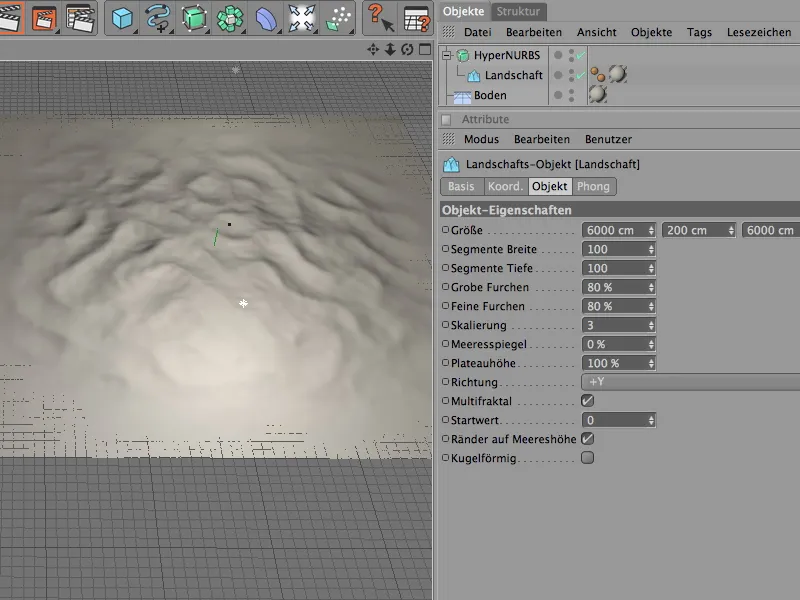This screenshot has width=800, height=600.
Task: Click the particle emitter toolbar icon
Action: click(338, 18)
